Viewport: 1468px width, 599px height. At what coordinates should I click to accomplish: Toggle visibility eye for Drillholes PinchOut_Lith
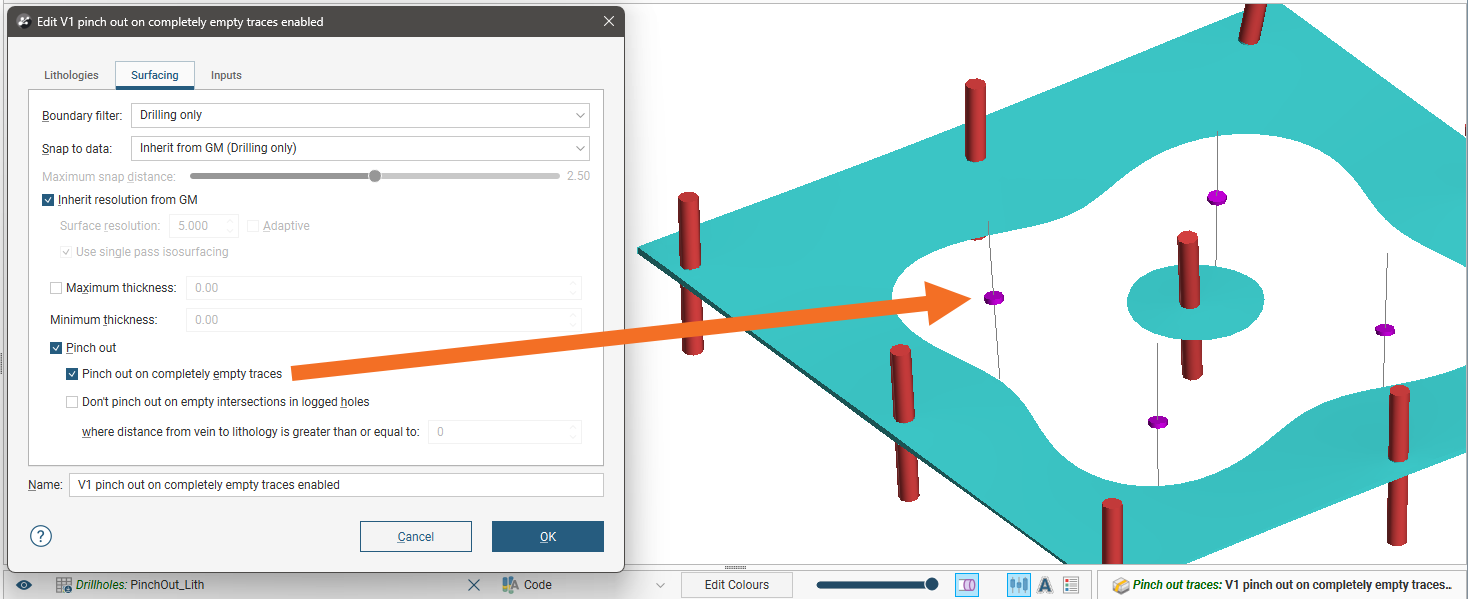coord(24,585)
